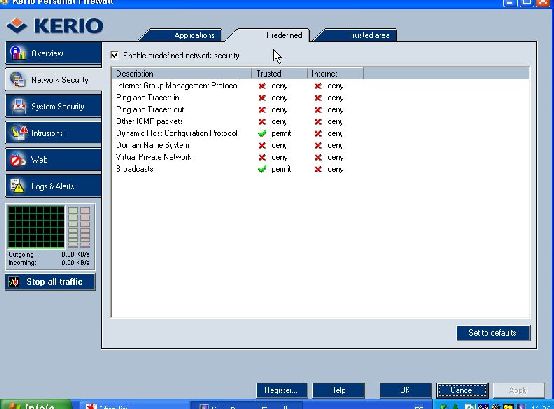The image size is (554, 409).
Task: Click the Outgoing speed readout
Action: click(x=49, y=255)
